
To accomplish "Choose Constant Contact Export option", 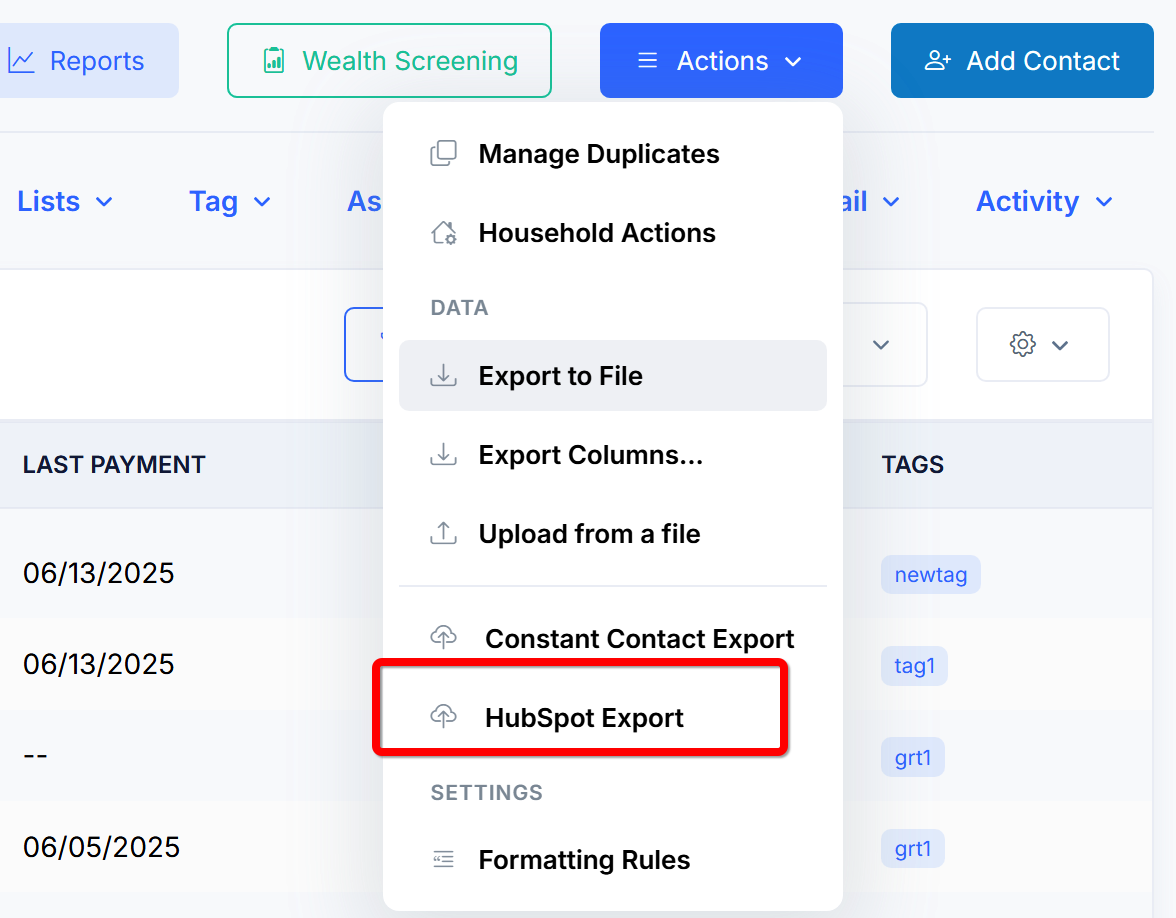I will point(613,638).
